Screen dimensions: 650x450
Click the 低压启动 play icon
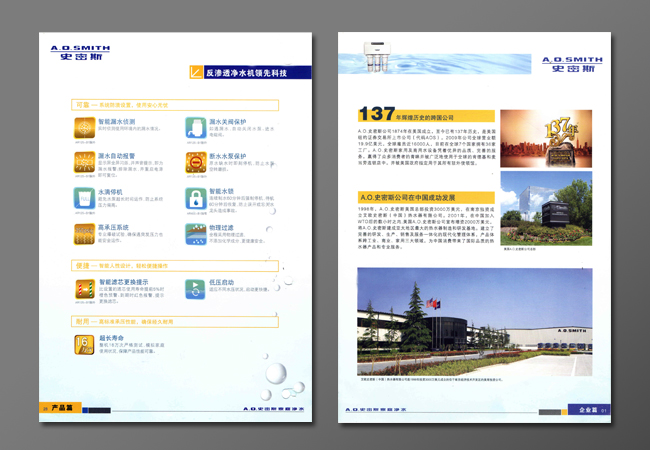[195, 289]
